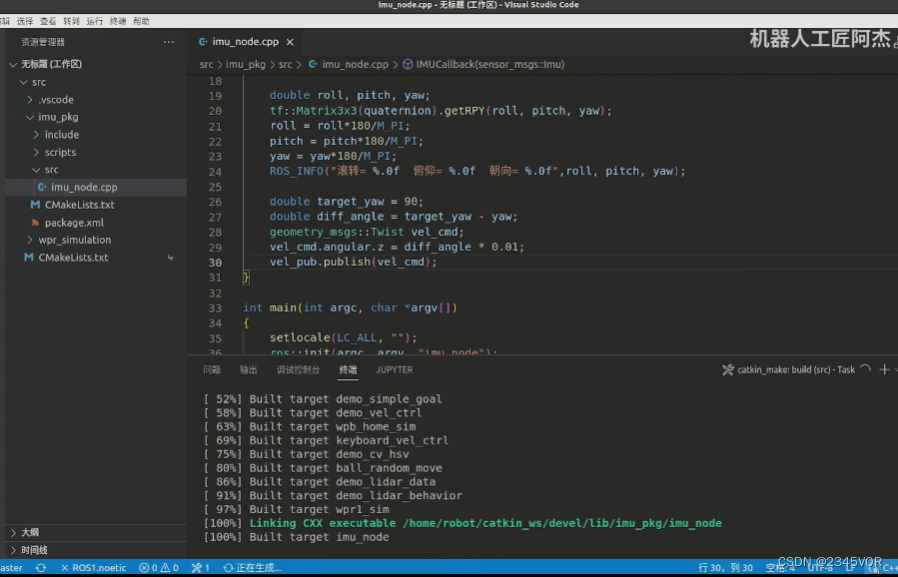Open the imu_pkg CMakeLists.txt file
Image resolution: width=898 pixels, height=577 pixels.
pos(79,205)
